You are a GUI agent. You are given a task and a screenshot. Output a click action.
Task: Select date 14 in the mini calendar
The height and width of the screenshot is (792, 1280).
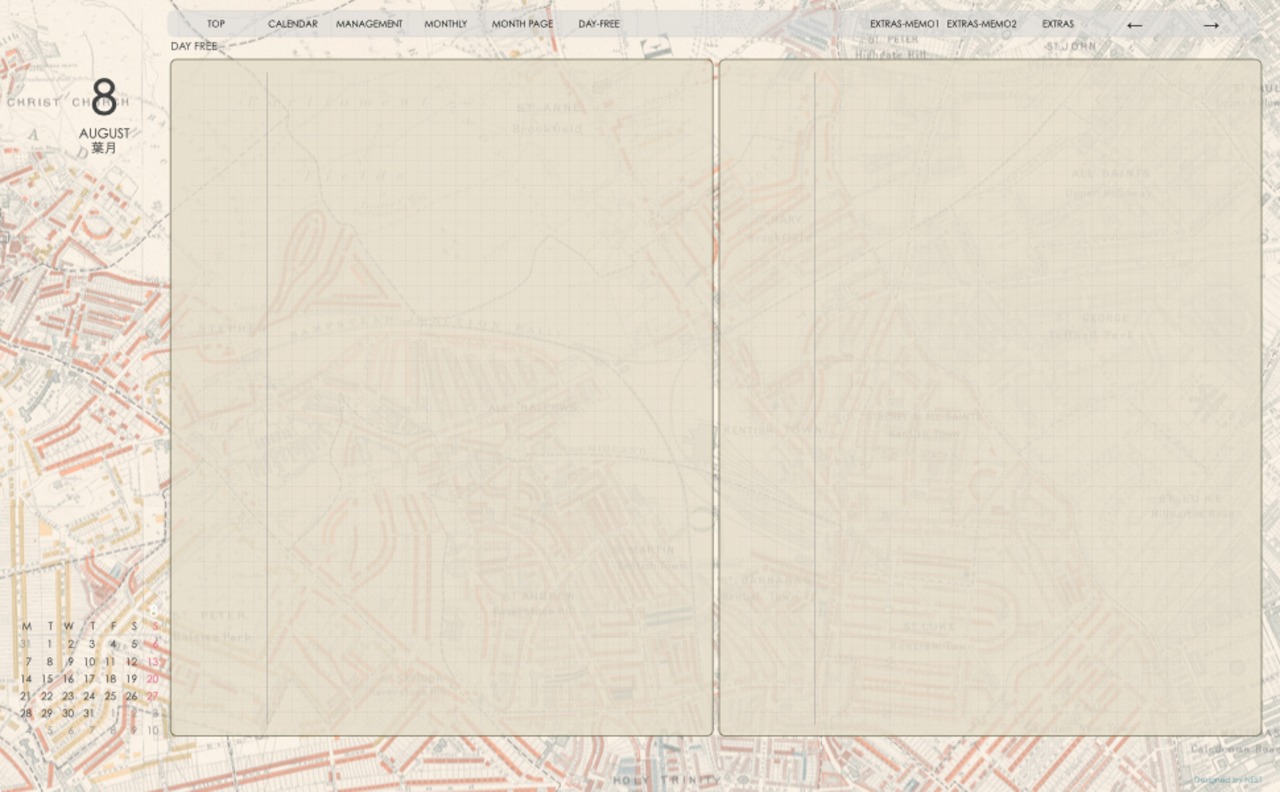(x=26, y=679)
